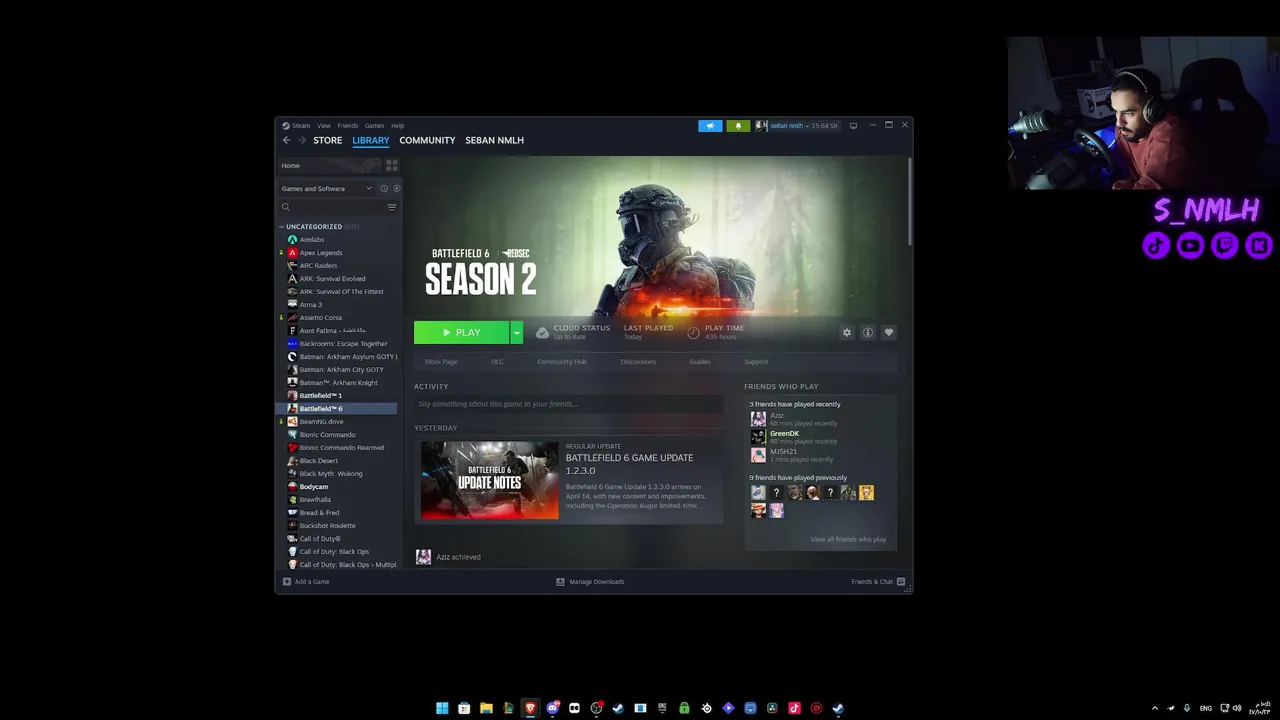
Task: Select Black Myth: Wukong in game list
Action: coord(331,474)
